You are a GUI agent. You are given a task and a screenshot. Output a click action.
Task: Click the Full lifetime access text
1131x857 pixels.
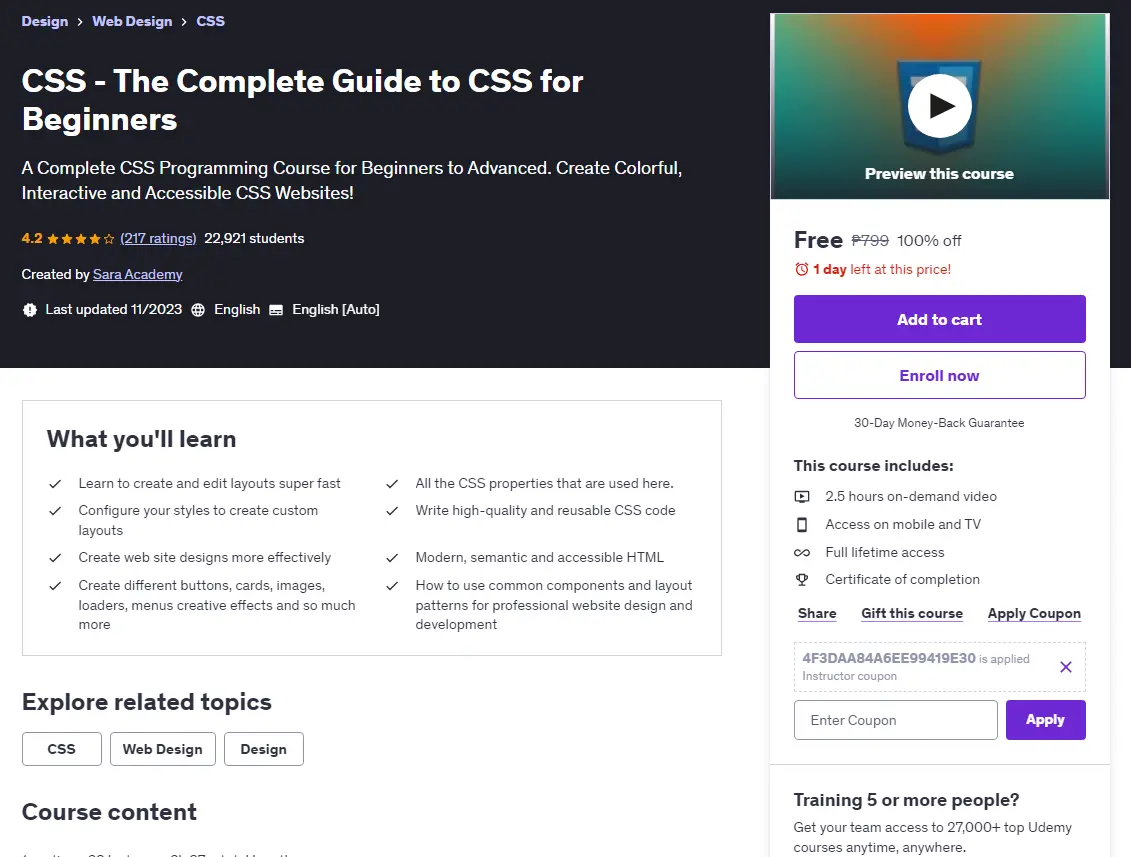tap(884, 553)
